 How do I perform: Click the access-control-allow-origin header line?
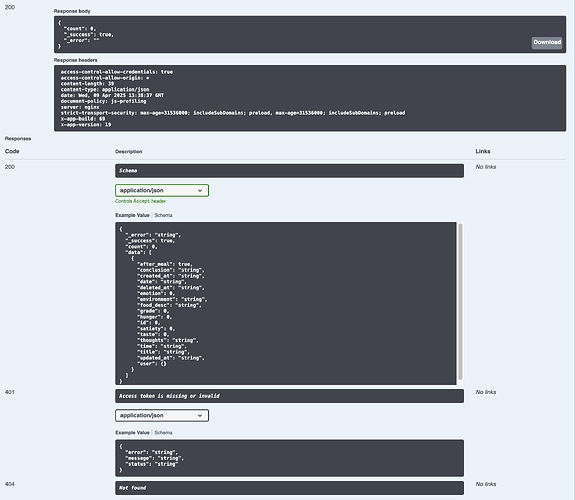click(x=105, y=78)
